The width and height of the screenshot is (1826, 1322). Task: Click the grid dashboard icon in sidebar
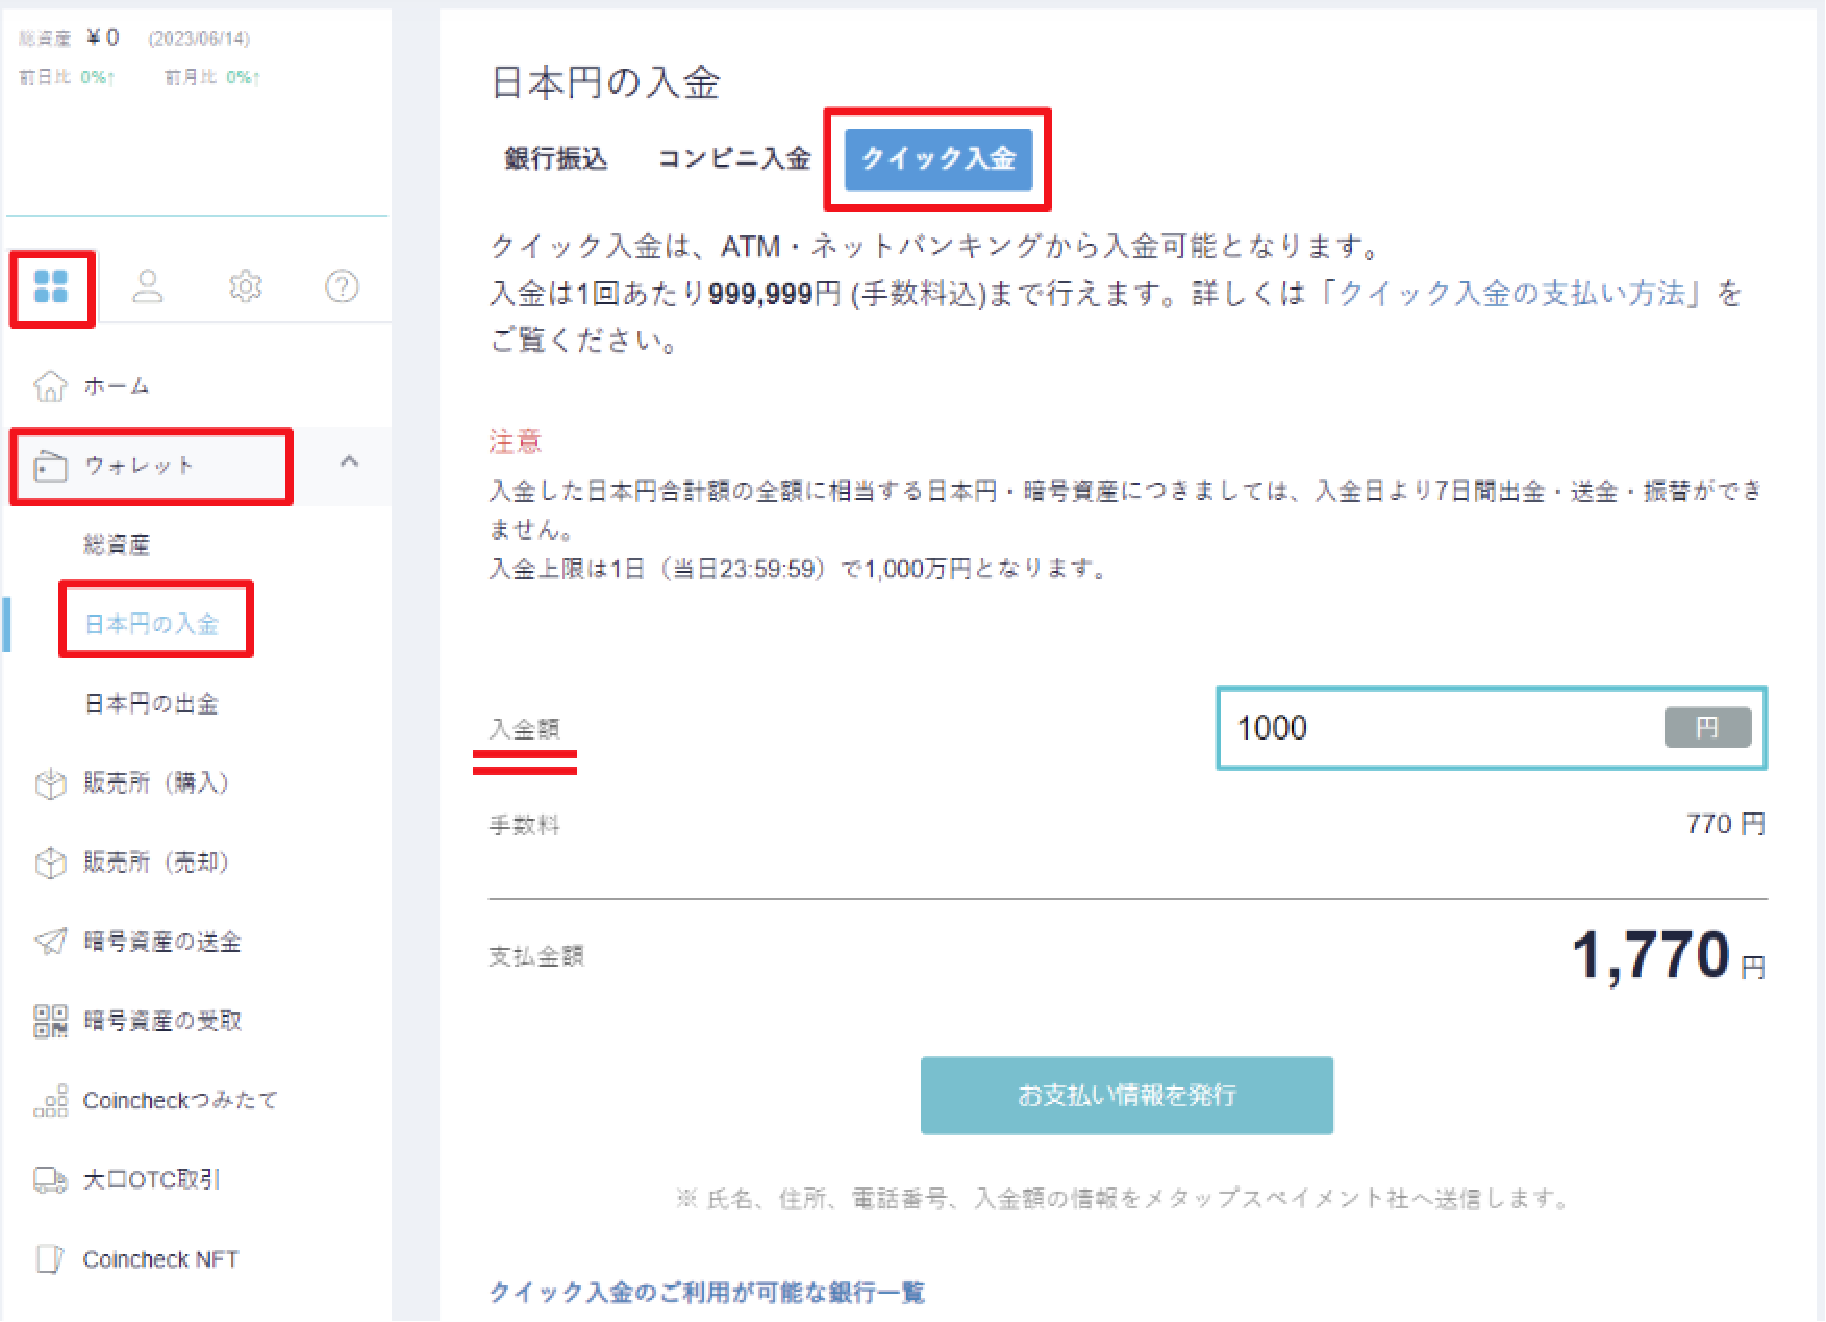(51, 286)
